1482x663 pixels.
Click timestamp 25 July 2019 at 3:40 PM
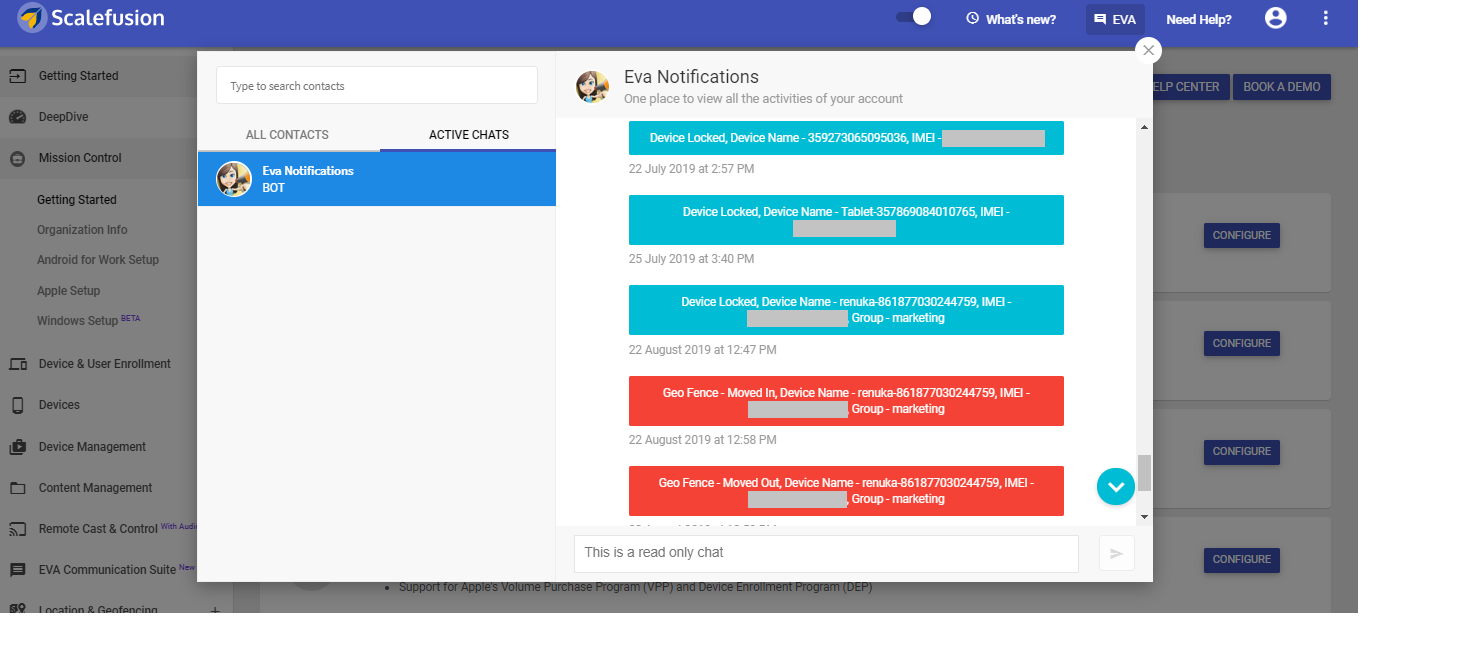point(692,259)
